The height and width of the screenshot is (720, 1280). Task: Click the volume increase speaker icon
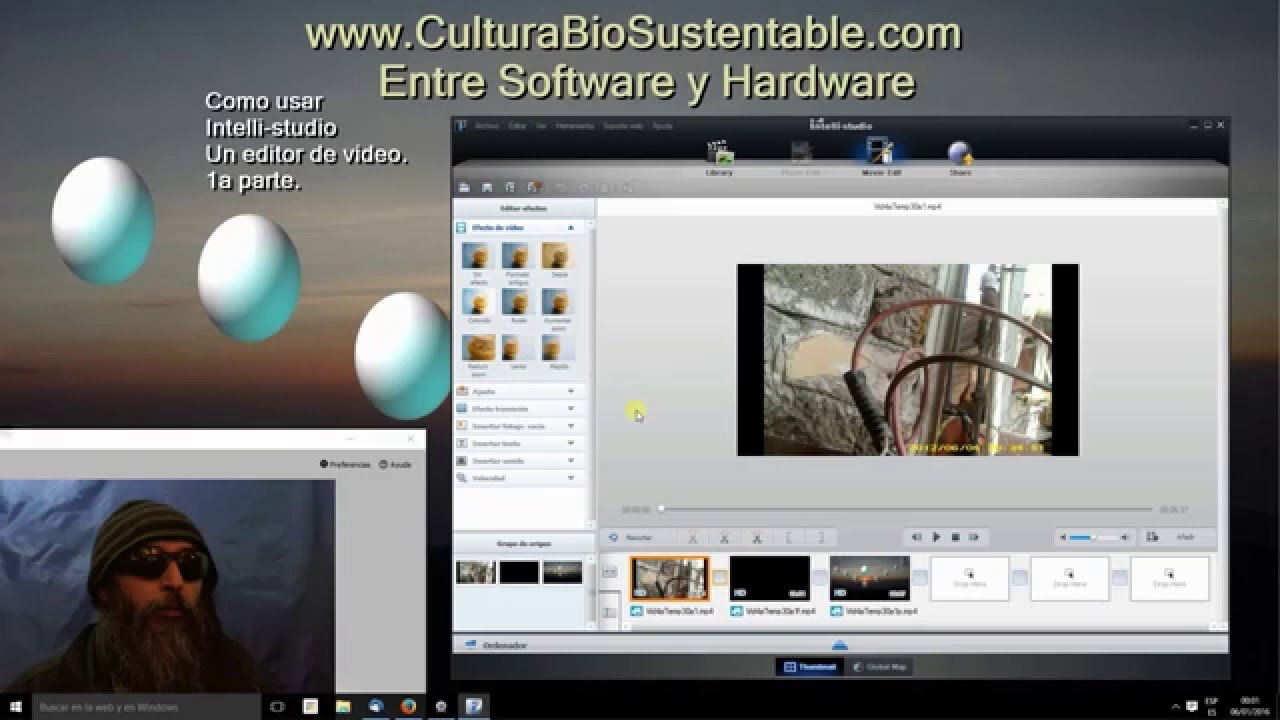click(1126, 537)
